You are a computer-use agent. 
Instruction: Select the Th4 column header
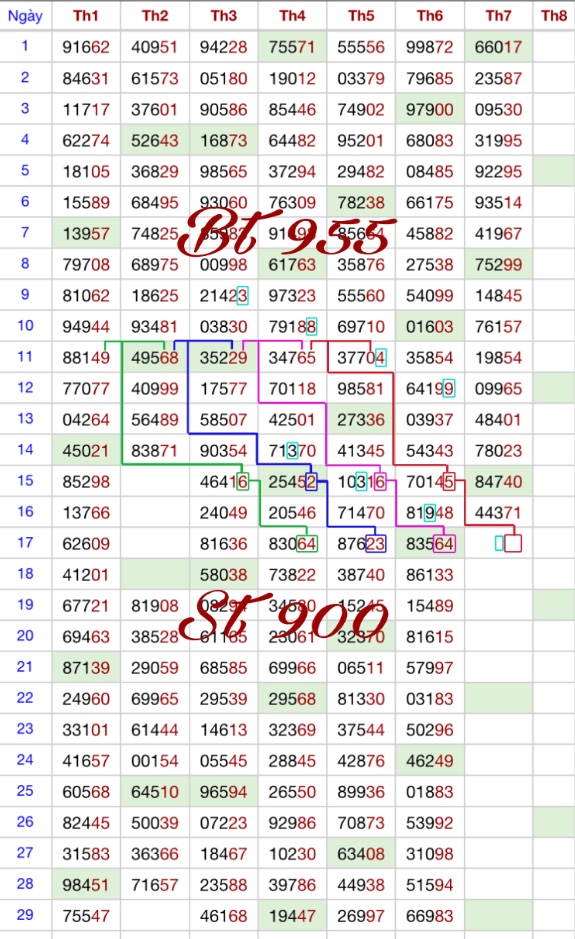coord(292,16)
